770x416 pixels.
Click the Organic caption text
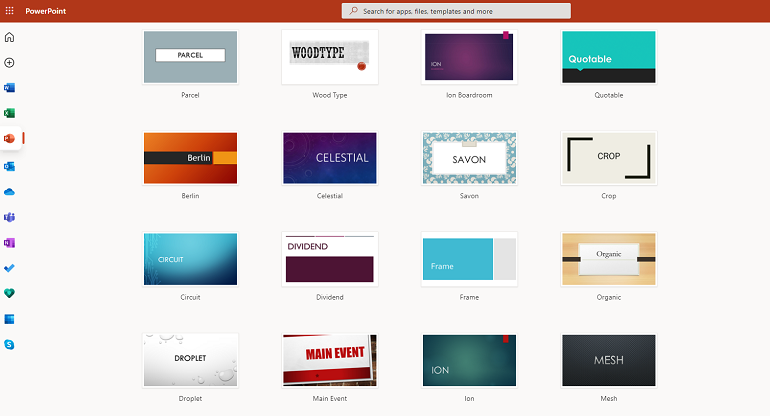click(609, 297)
